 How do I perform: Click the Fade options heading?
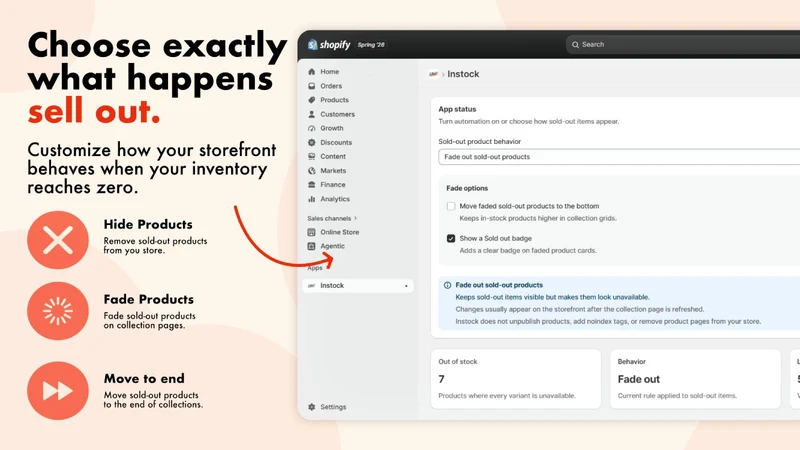[467, 188]
